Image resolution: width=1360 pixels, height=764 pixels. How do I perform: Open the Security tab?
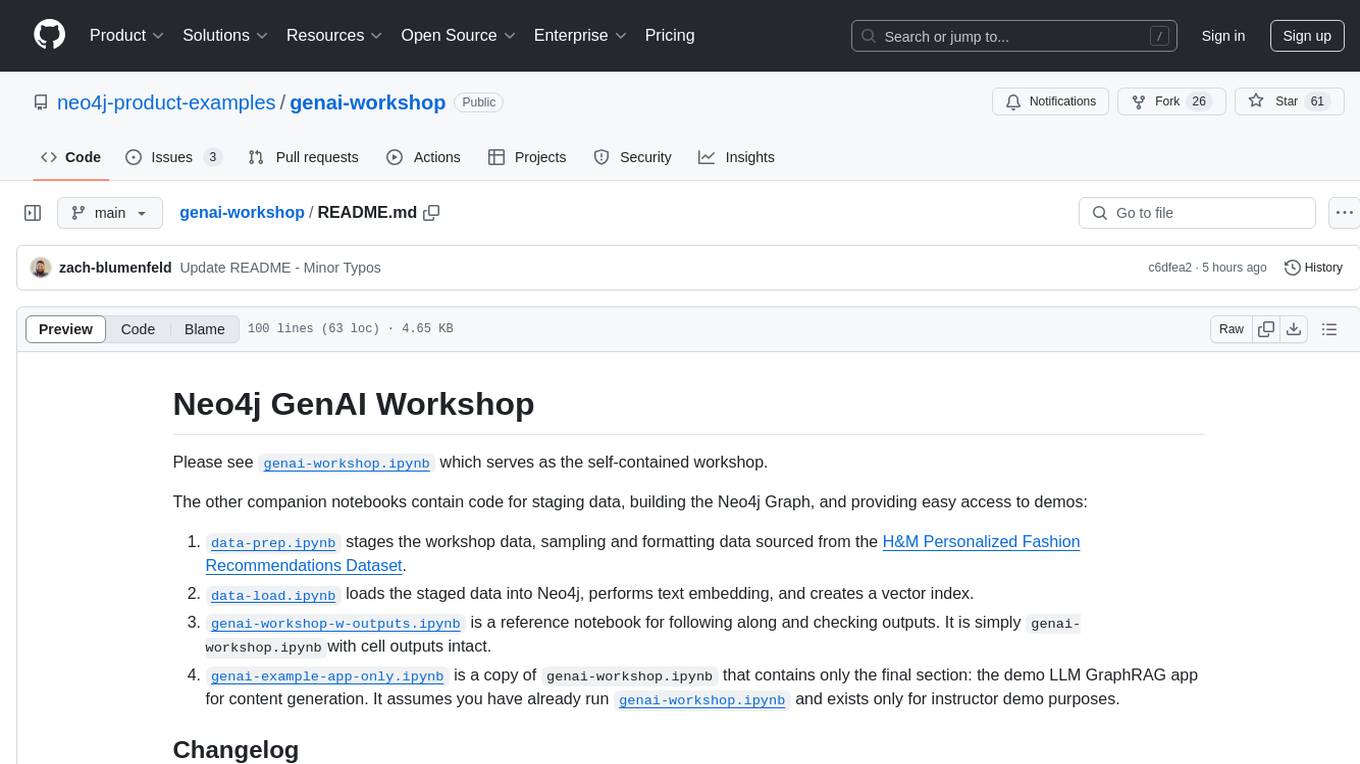tap(632, 157)
